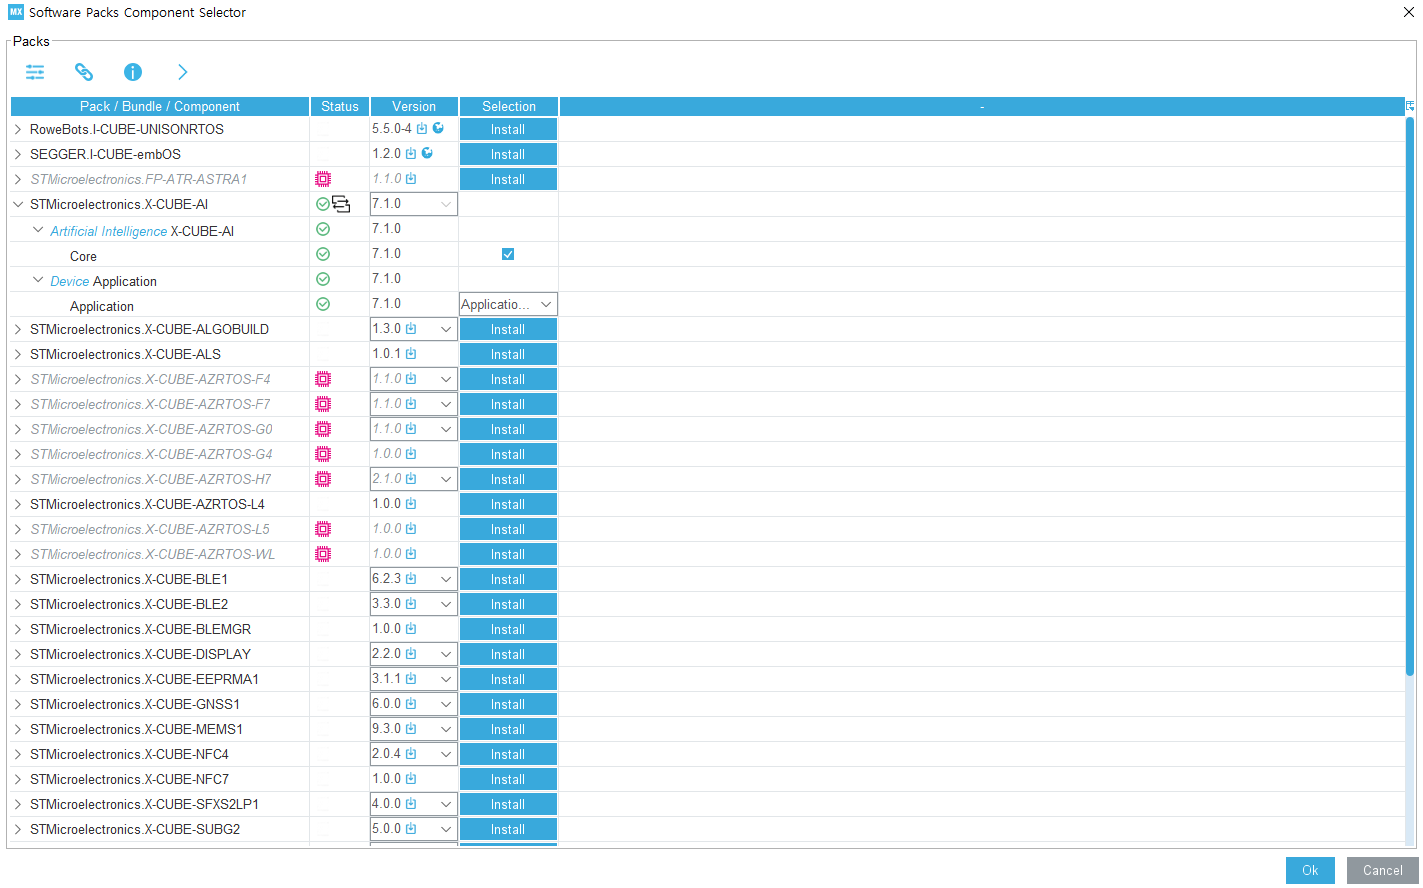Open the X-CUBE-SUBG2 version 5.0.0 dropdown

coord(414,829)
